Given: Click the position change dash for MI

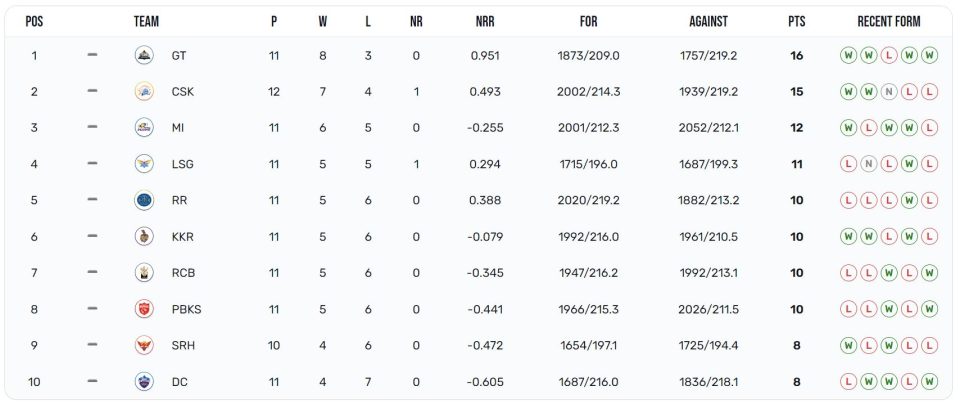Looking at the screenshot, I should click(x=92, y=127).
